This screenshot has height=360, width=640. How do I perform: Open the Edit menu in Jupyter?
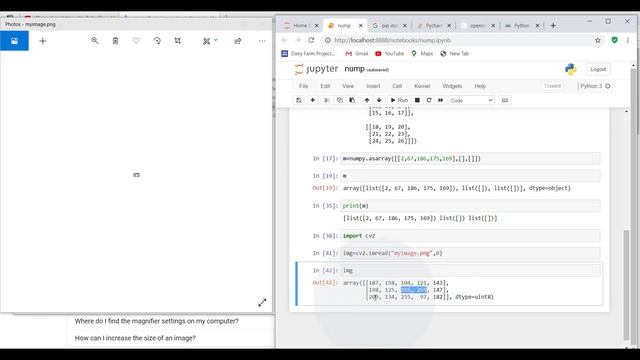pyautogui.click(x=325, y=86)
